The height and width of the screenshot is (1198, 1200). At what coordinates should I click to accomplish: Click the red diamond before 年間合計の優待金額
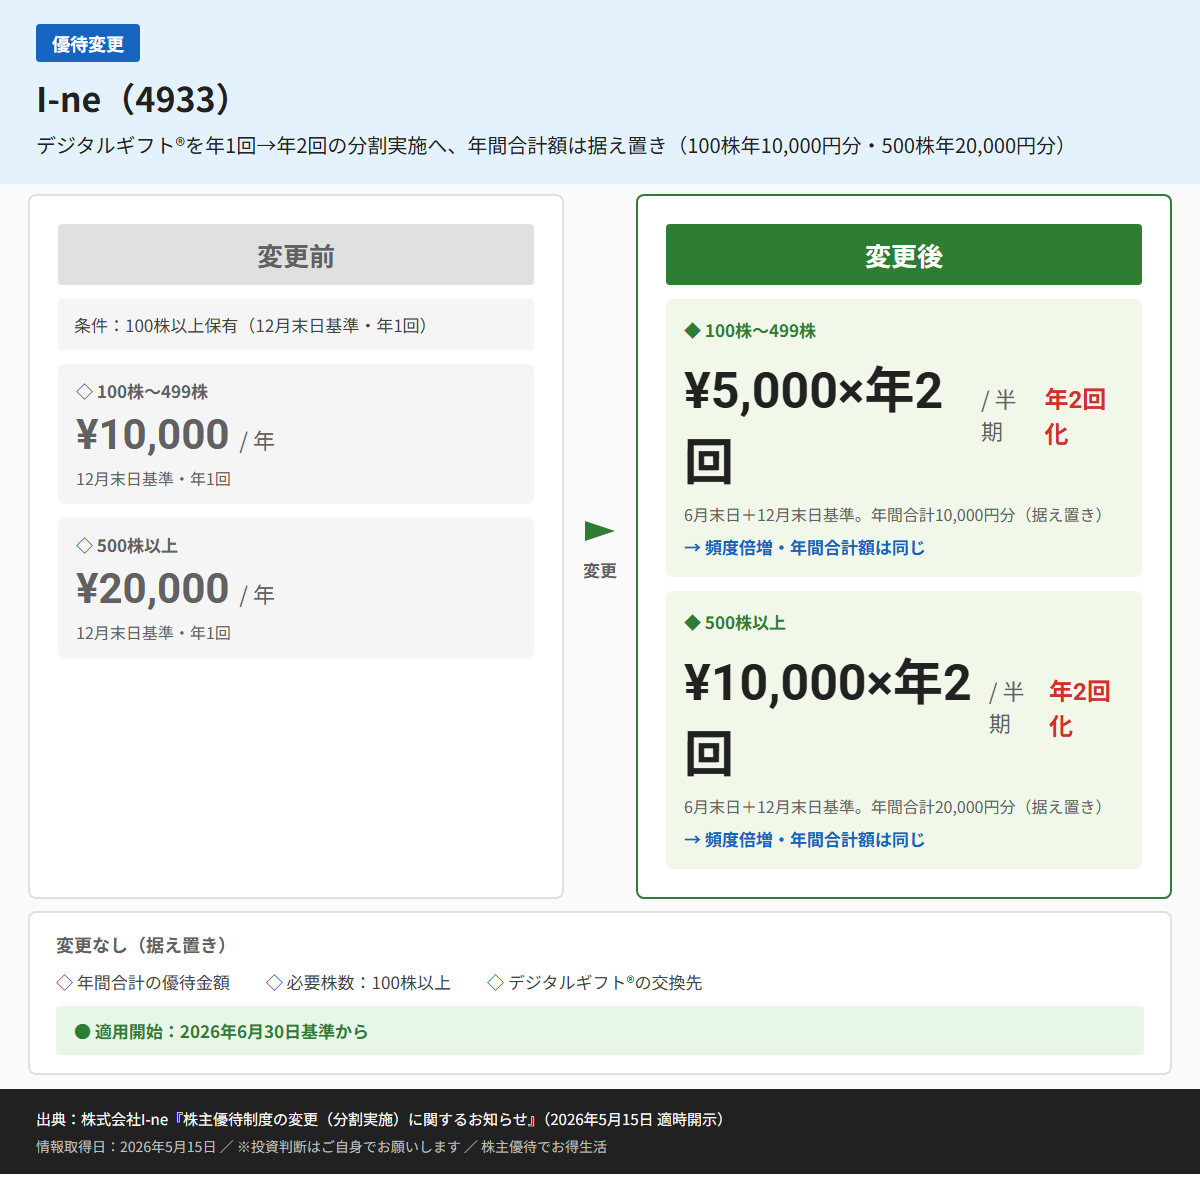(x=65, y=983)
